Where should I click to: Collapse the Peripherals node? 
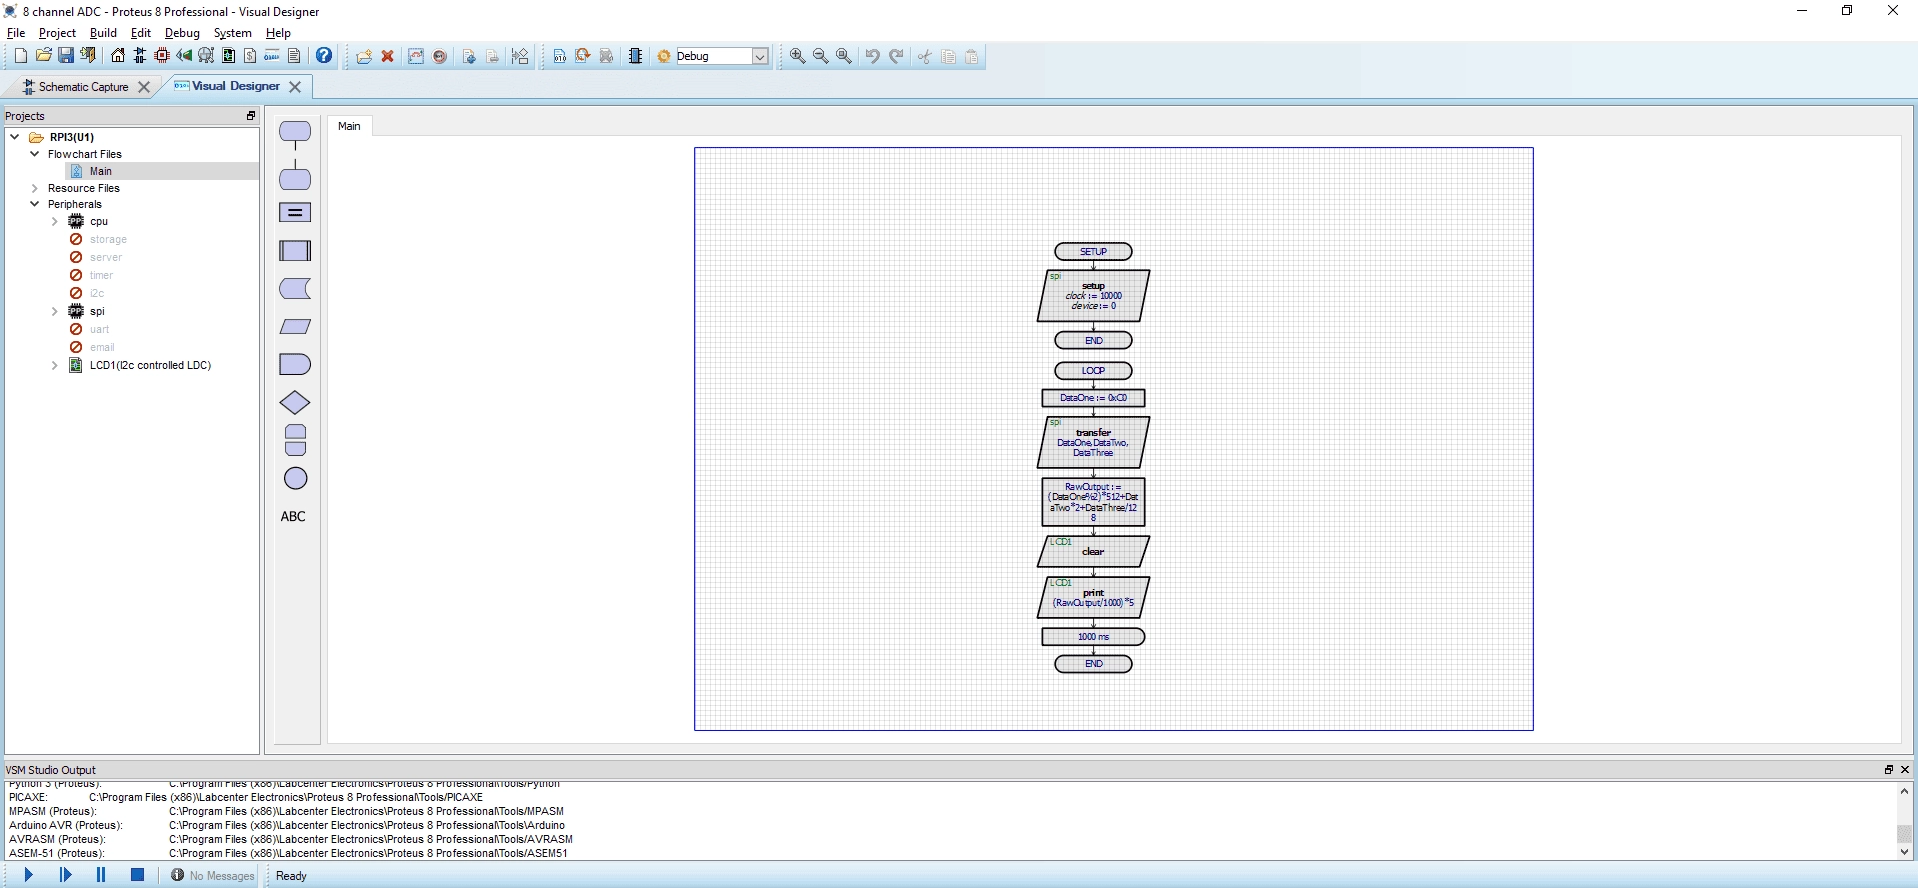tap(35, 204)
